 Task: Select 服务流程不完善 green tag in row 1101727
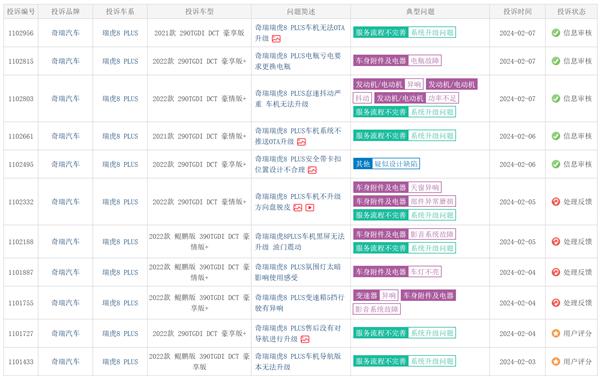(381, 333)
